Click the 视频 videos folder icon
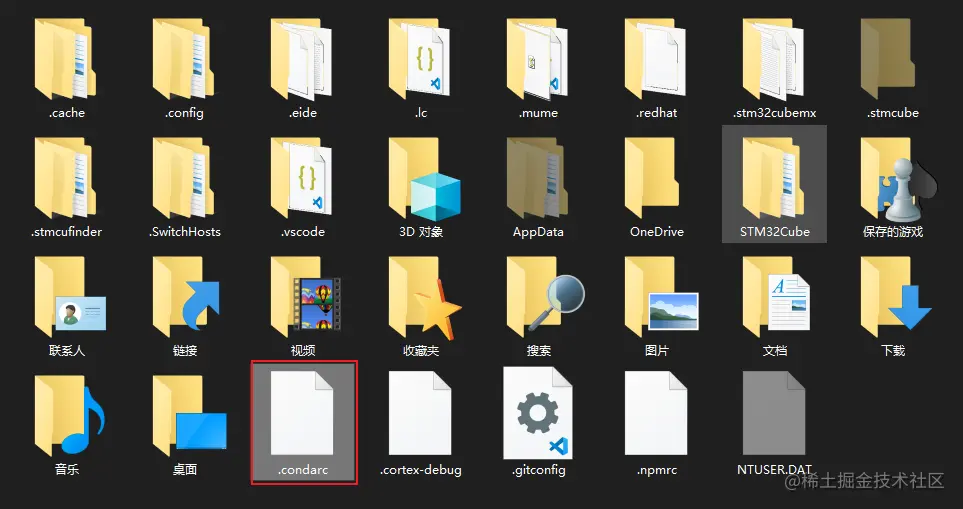 (305, 298)
